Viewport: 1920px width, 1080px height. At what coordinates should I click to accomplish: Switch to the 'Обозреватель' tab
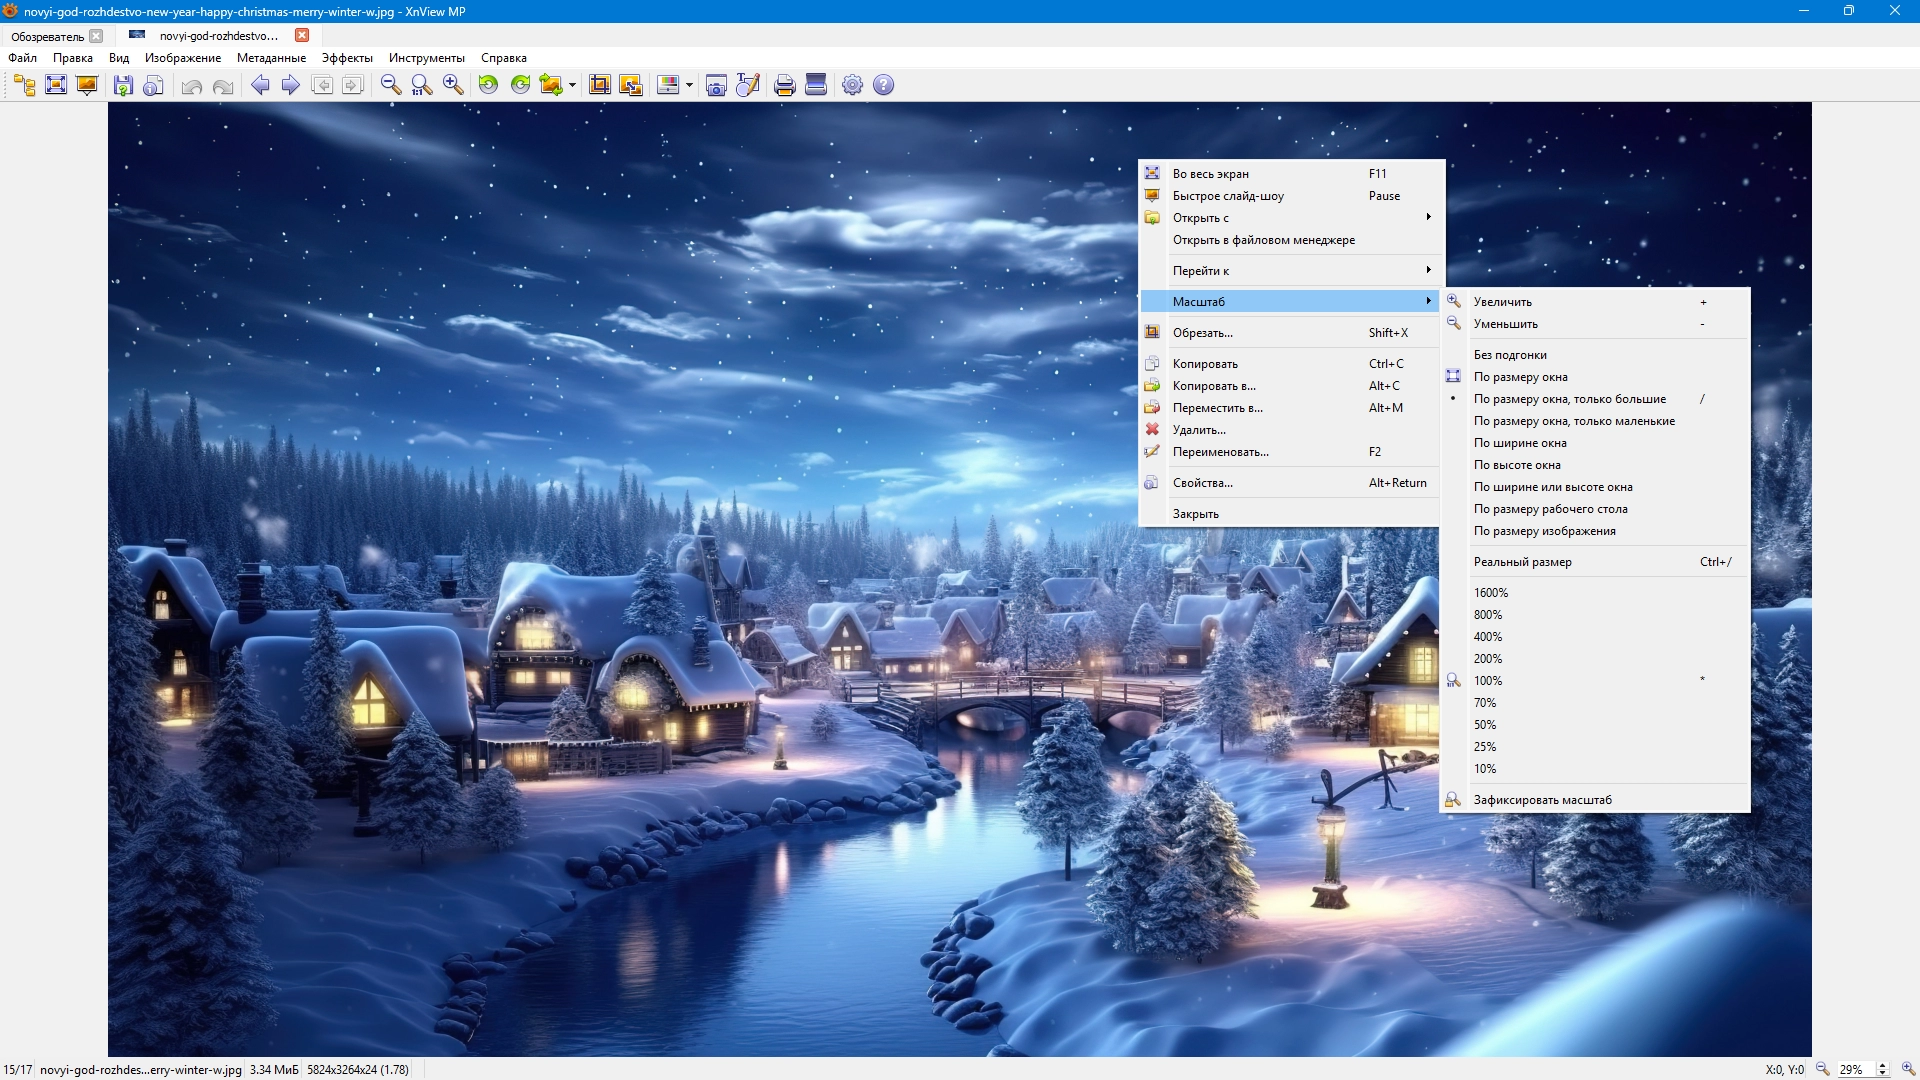point(47,36)
